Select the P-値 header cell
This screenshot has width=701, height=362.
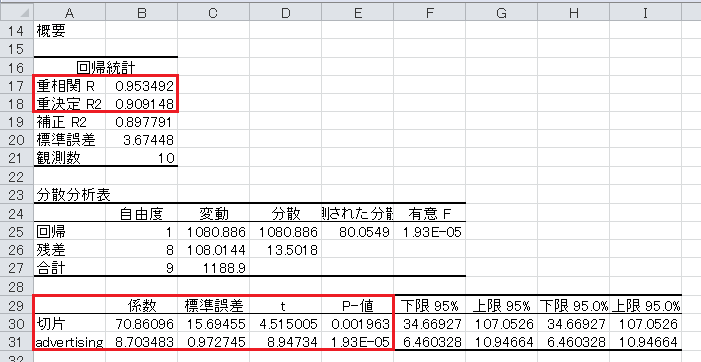coord(358,306)
